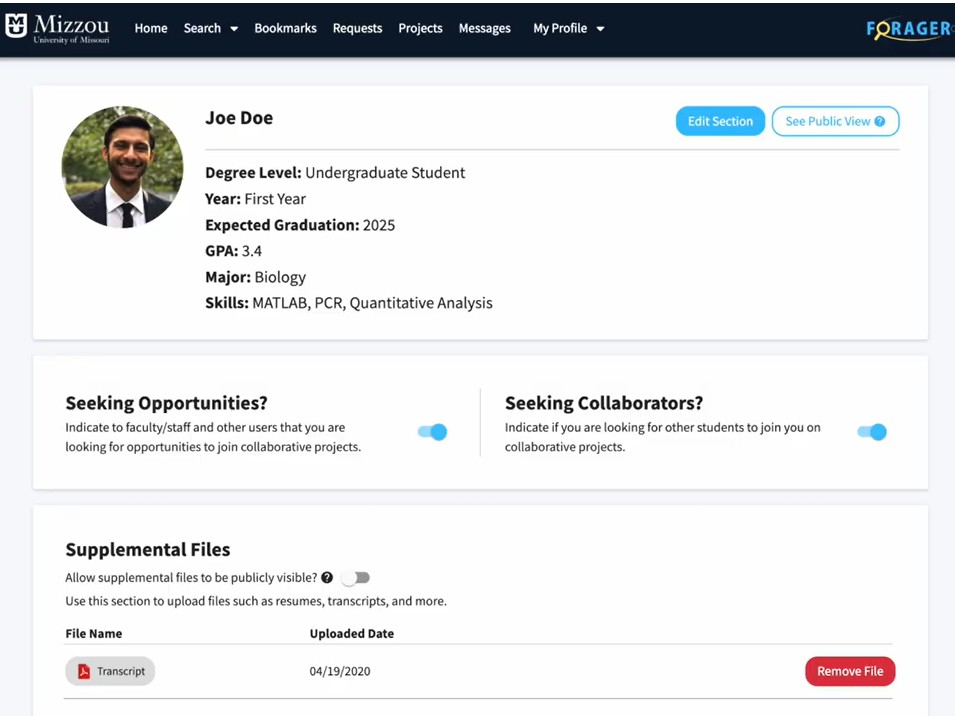Open the Transcript file
Viewport: 955px width, 716px height.
tap(110, 671)
